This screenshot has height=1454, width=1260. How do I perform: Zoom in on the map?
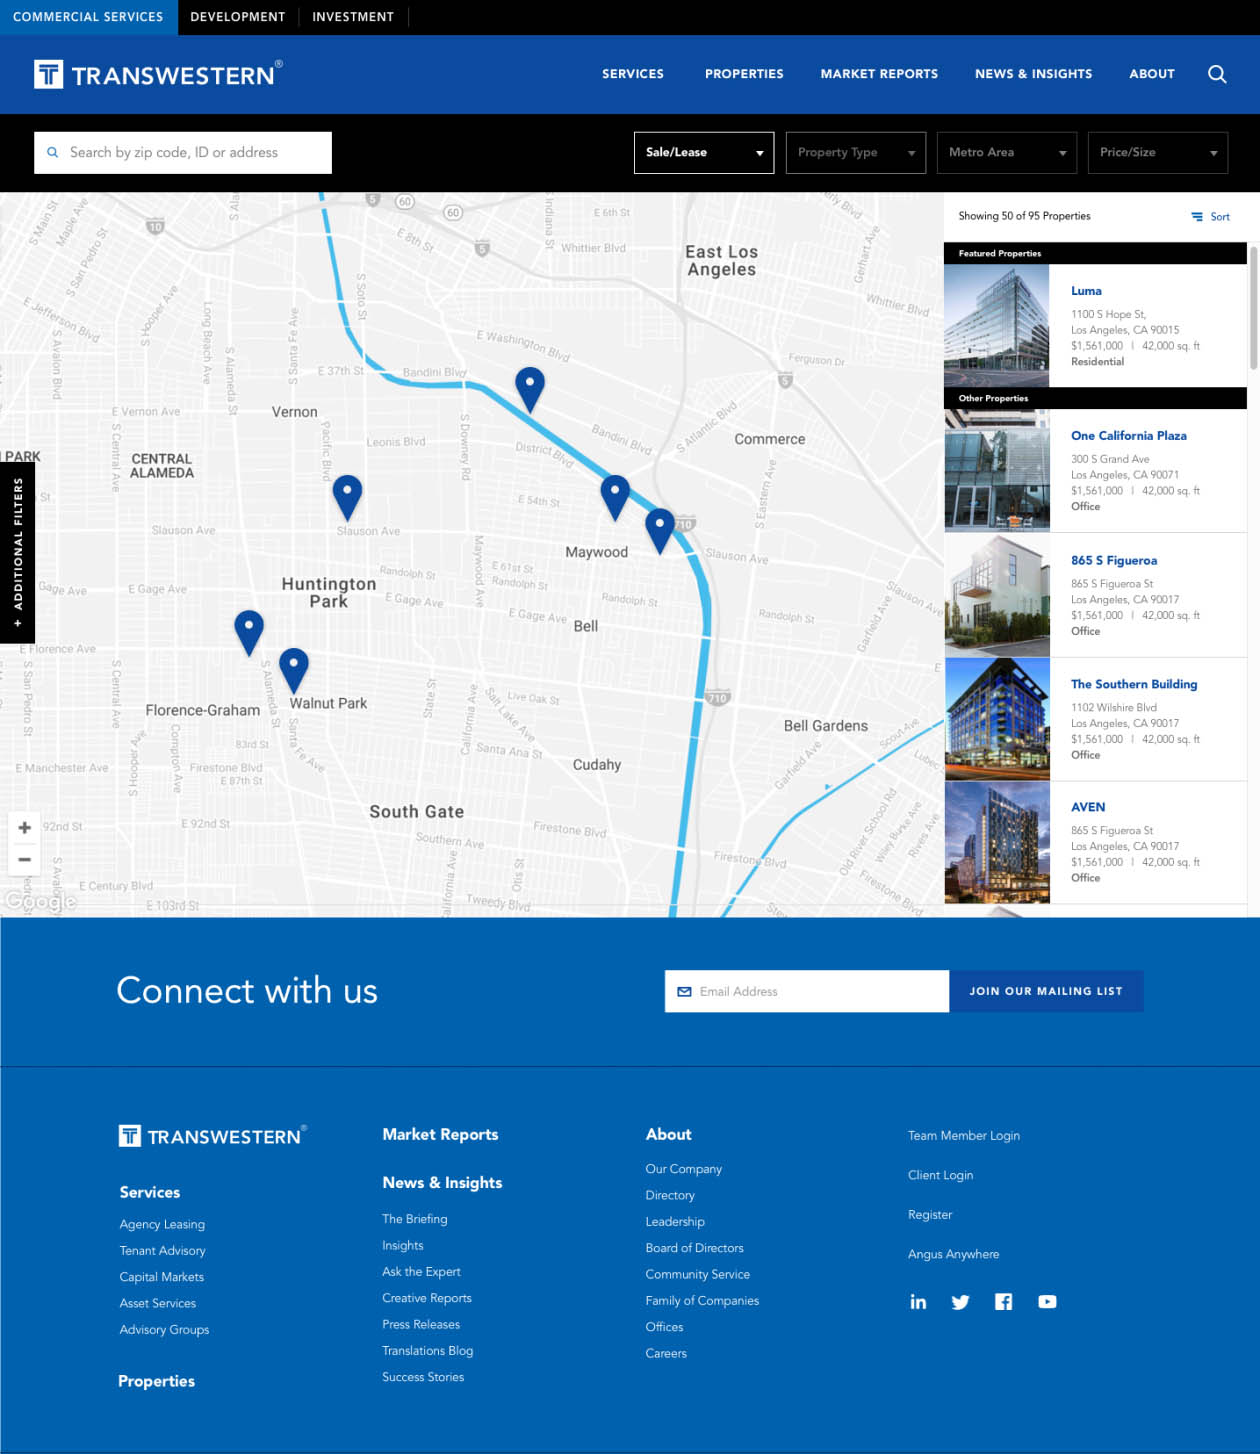(25, 828)
